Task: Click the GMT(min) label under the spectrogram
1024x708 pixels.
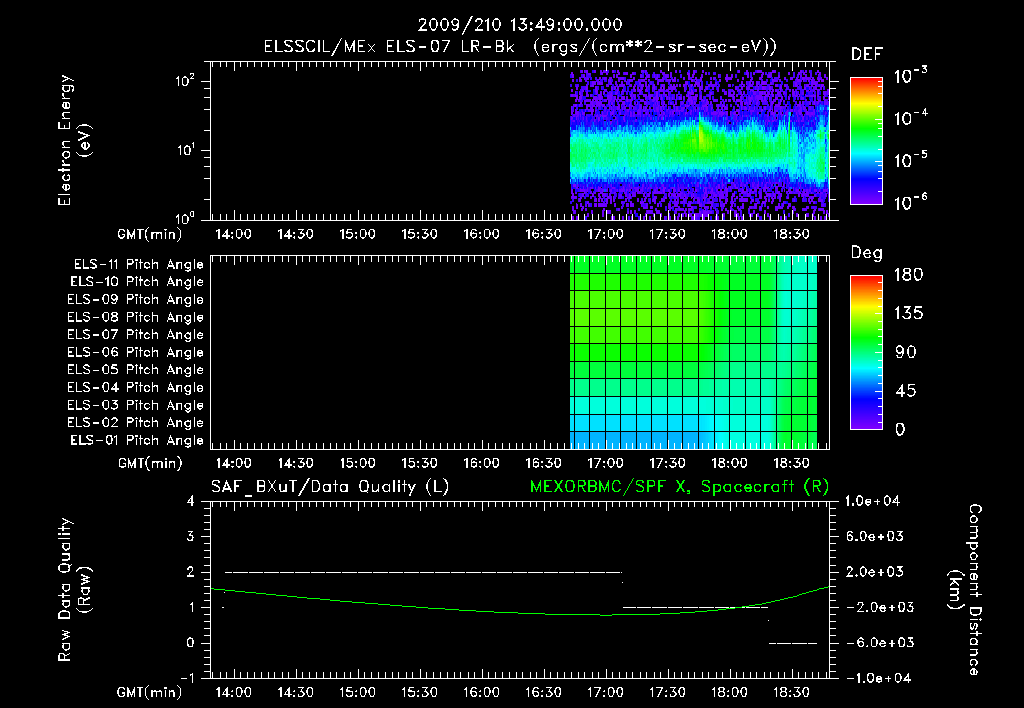Action: click(x=150, y=234)
